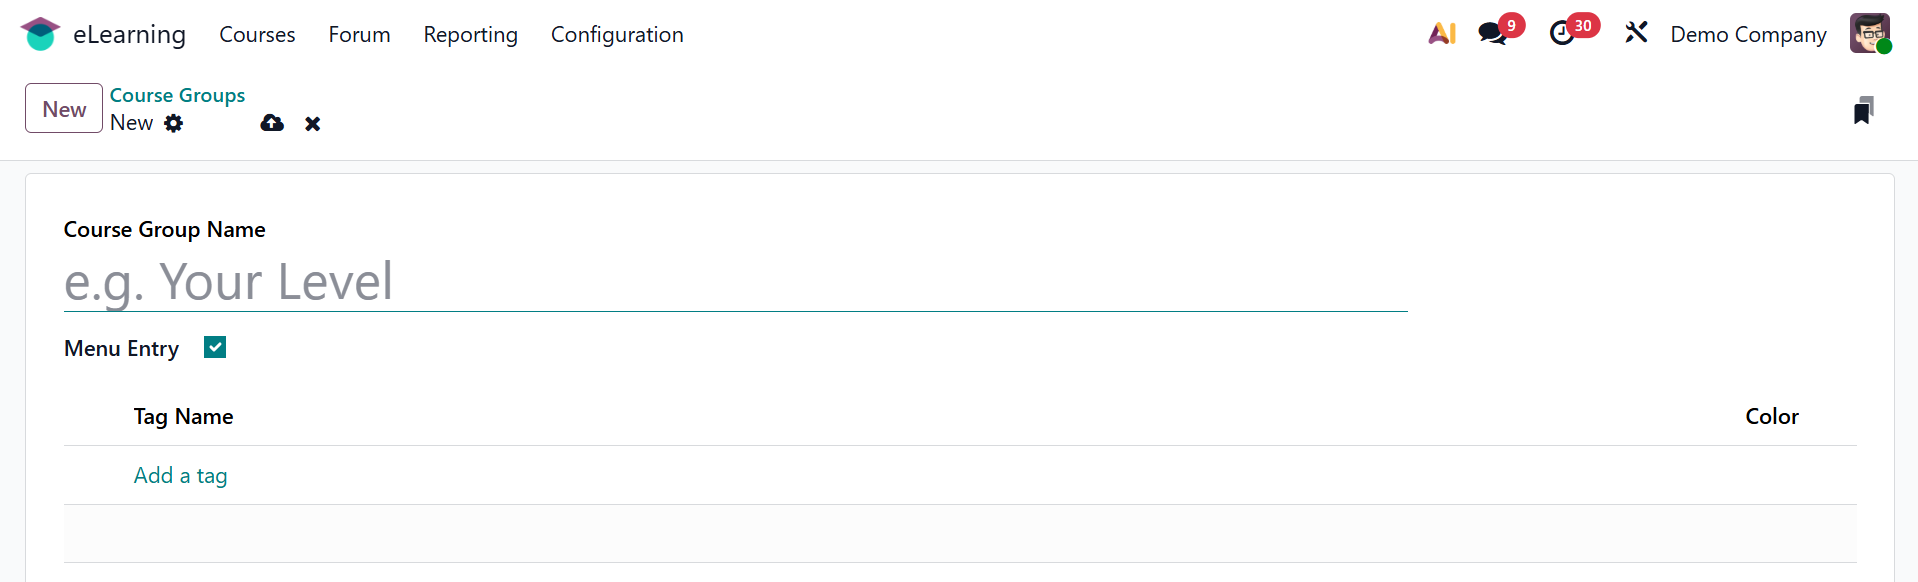Open the gear actions menu
Screen dimensions: 1918x582
174,123
